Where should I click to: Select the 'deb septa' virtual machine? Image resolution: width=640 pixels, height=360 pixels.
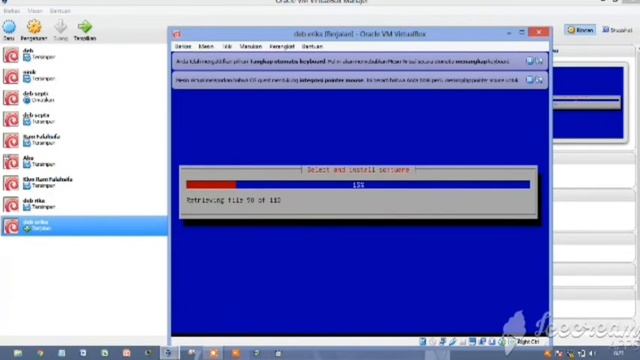(84, 119)
